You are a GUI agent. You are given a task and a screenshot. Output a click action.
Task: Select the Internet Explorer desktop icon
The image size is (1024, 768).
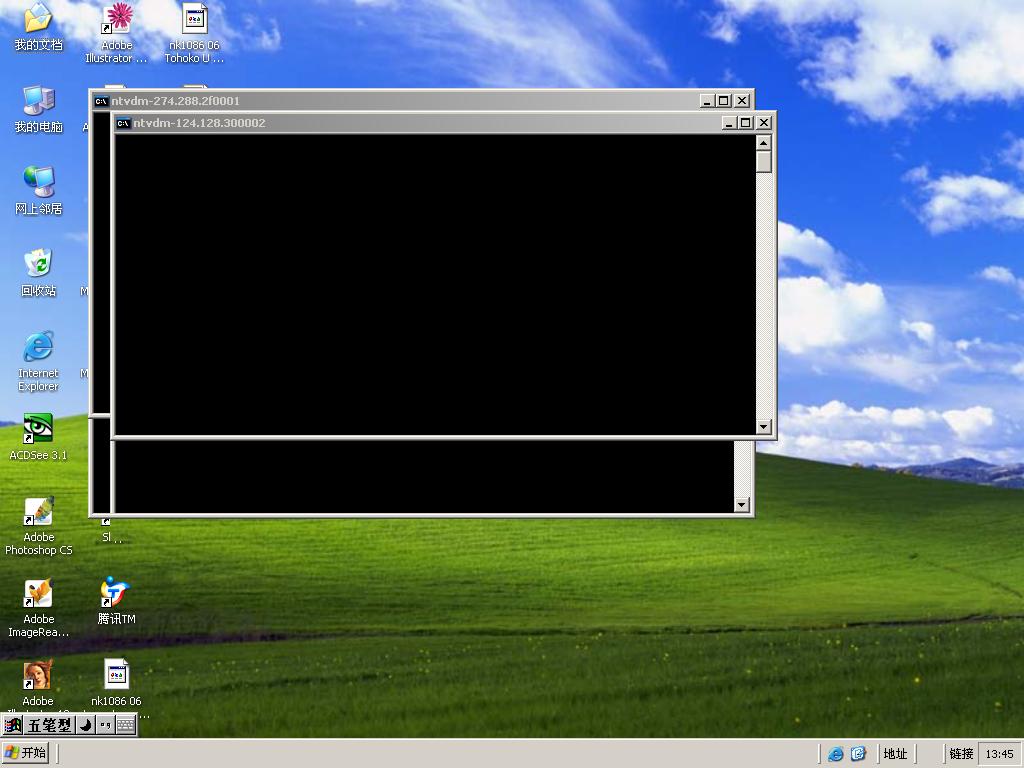(x=39, y=361)
